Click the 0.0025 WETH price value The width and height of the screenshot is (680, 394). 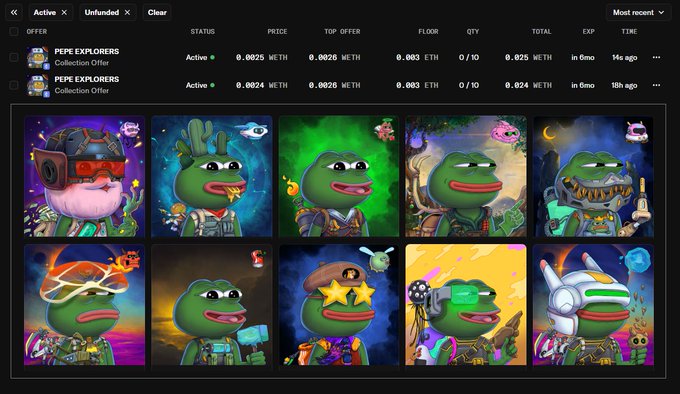262,57
